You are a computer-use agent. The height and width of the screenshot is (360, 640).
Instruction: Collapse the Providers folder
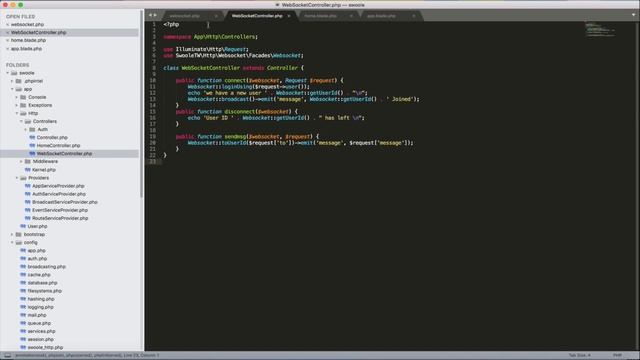click(17, 178)
